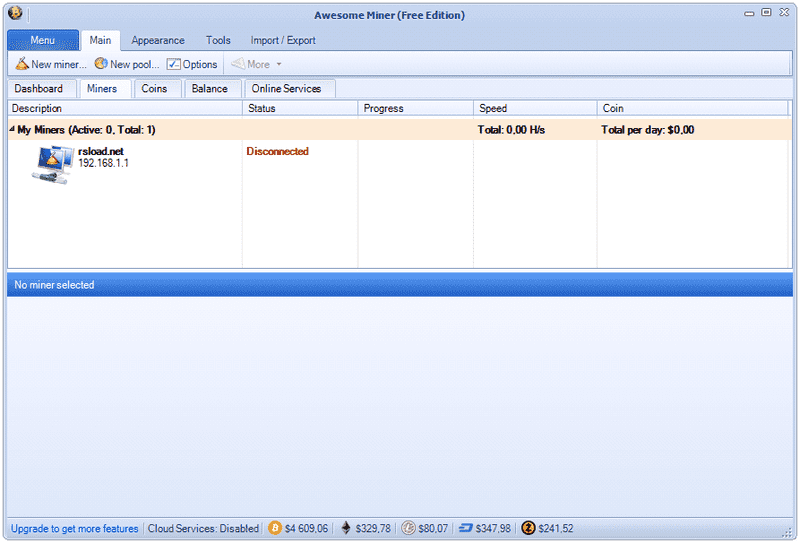
Task: Click the Zcash price icon in status bar
Action: tap(528, 528)
